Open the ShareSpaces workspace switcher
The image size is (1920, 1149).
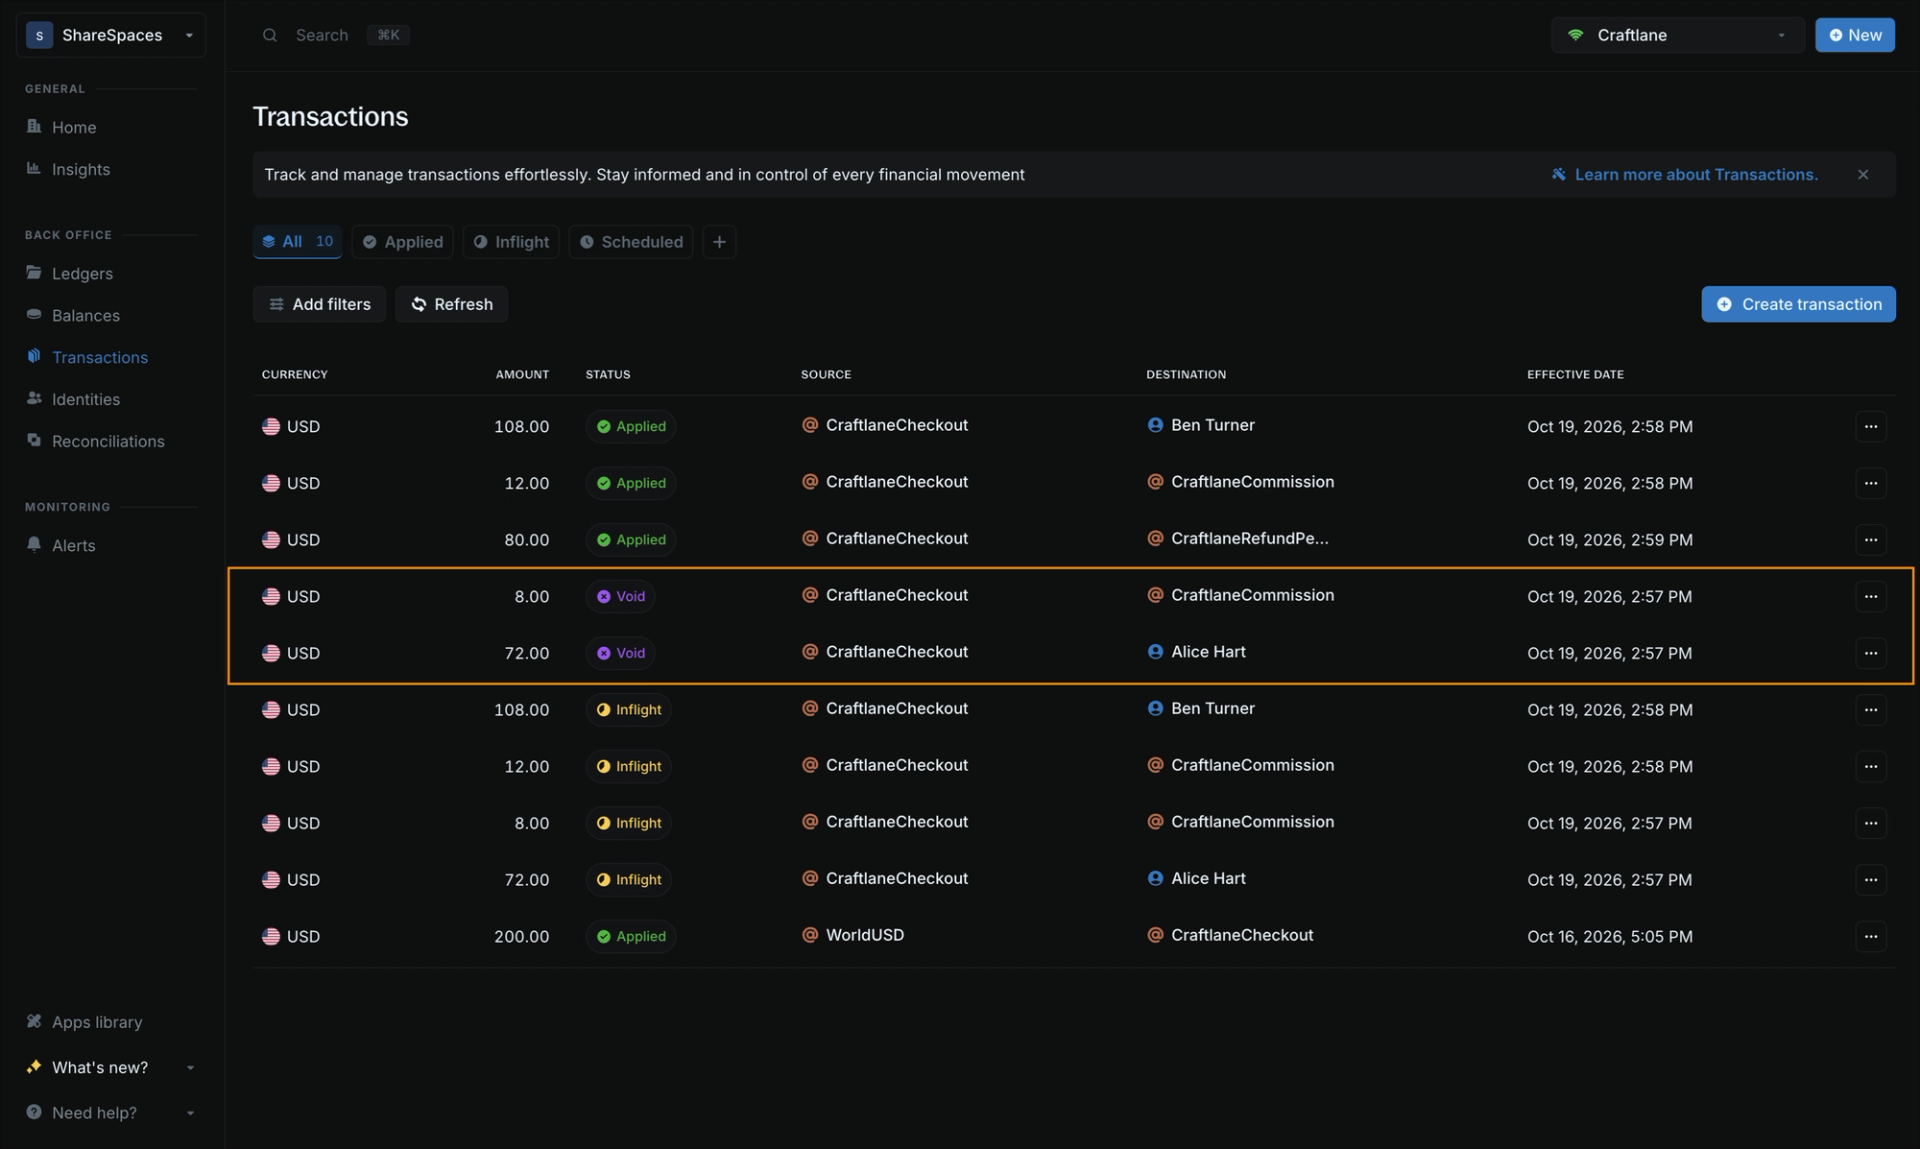click(111, 35)
